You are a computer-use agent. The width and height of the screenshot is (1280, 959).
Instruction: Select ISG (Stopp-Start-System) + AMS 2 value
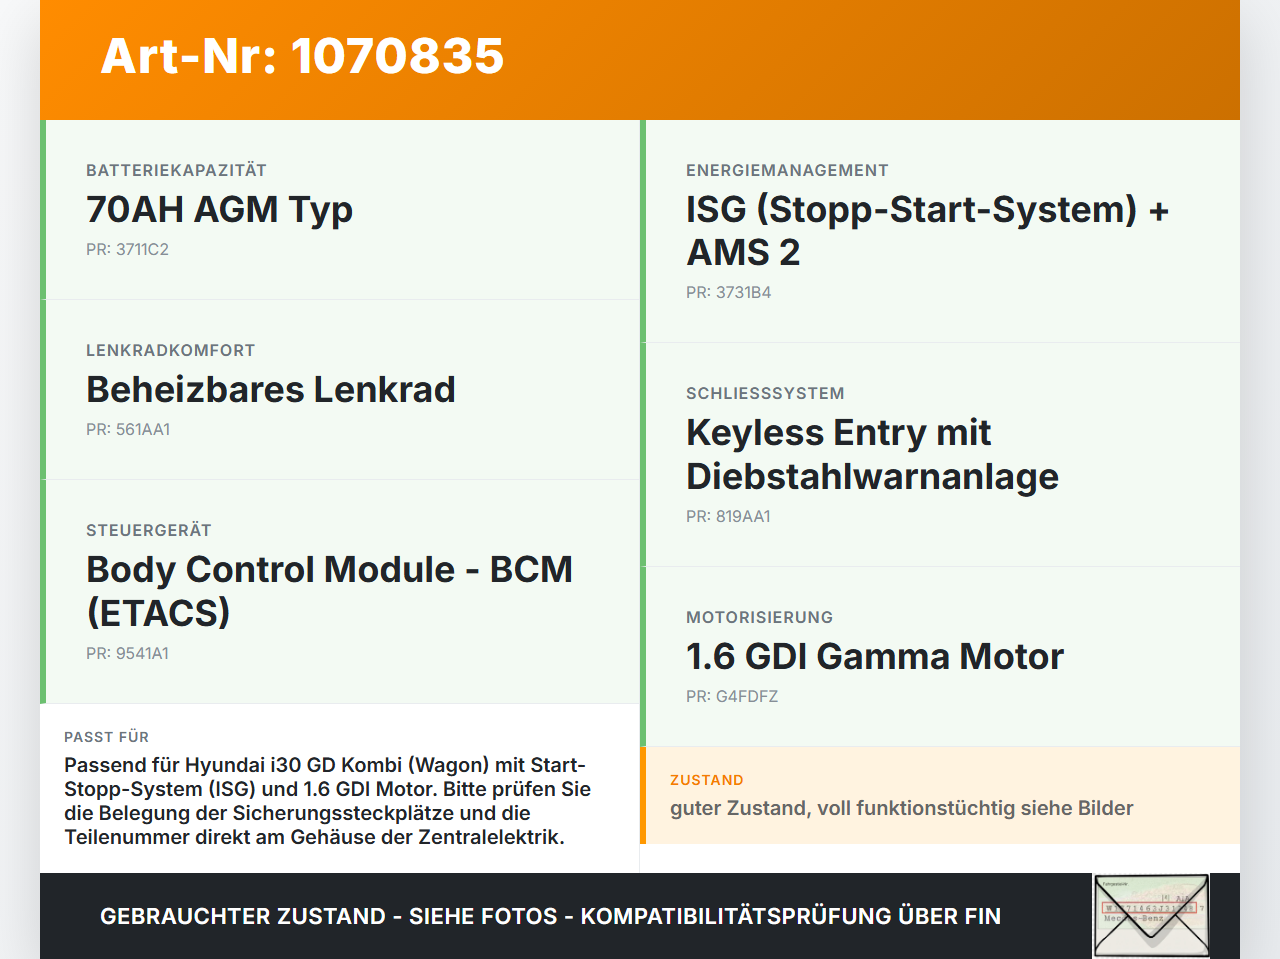[927, 231]
